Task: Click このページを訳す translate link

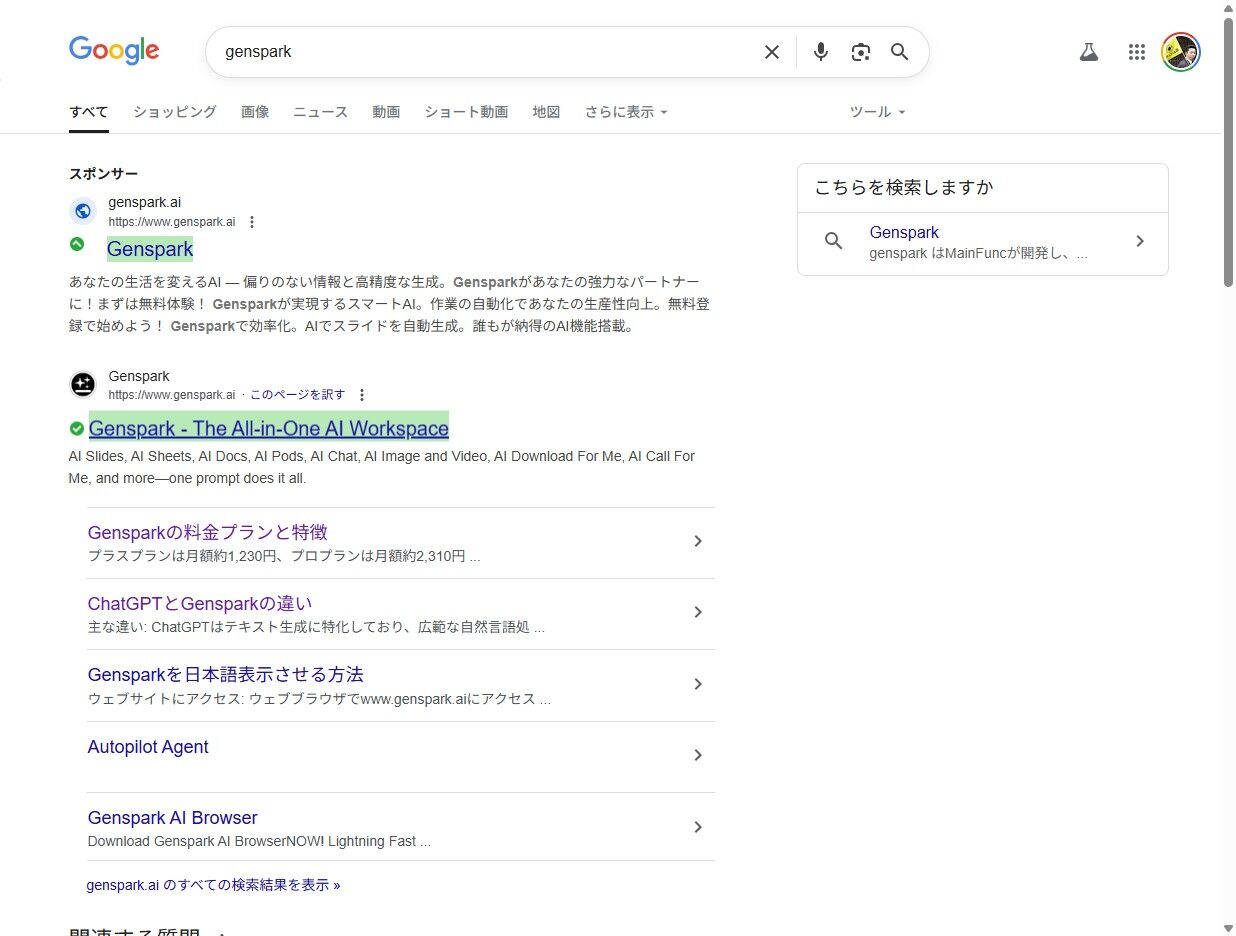Action: point(297,395)
